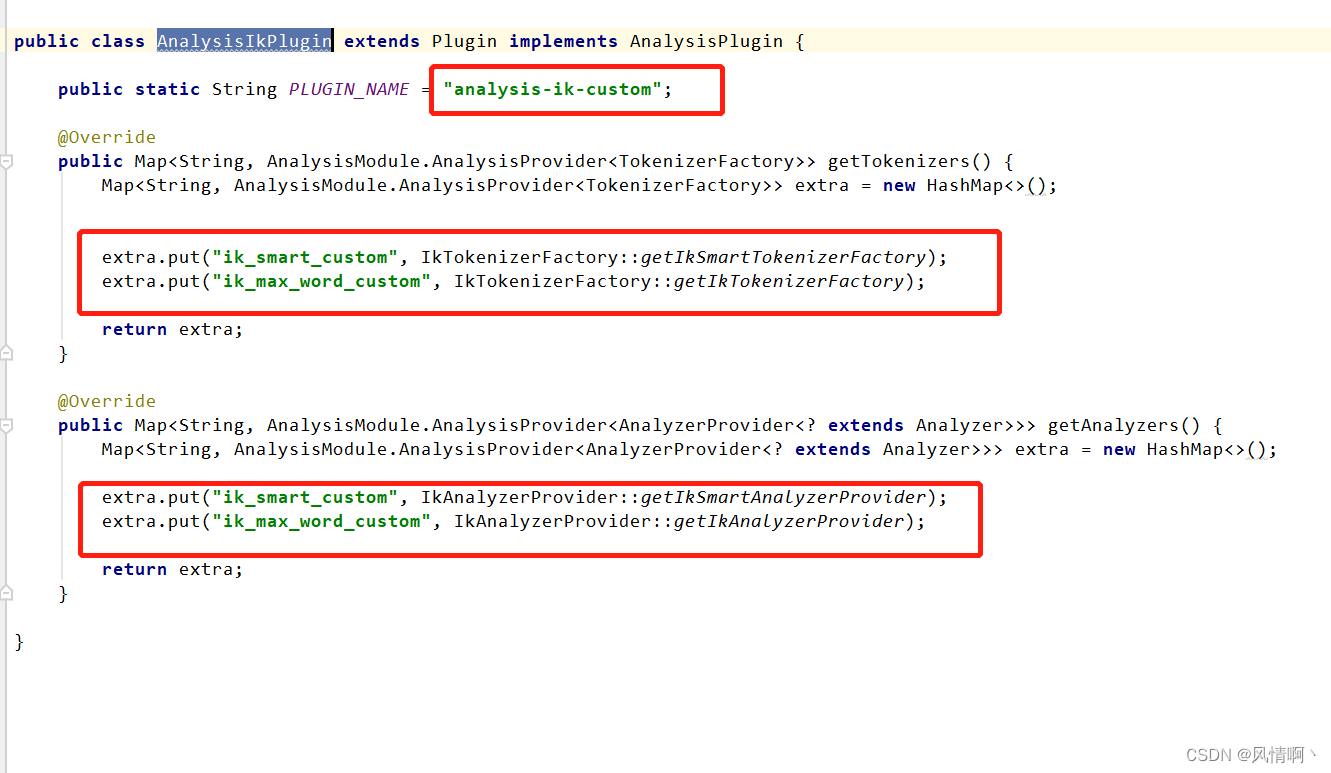
Task: Click "ik_max_word_custom" string in the IkTokenizerFactory line
Action: coord(321,281)
